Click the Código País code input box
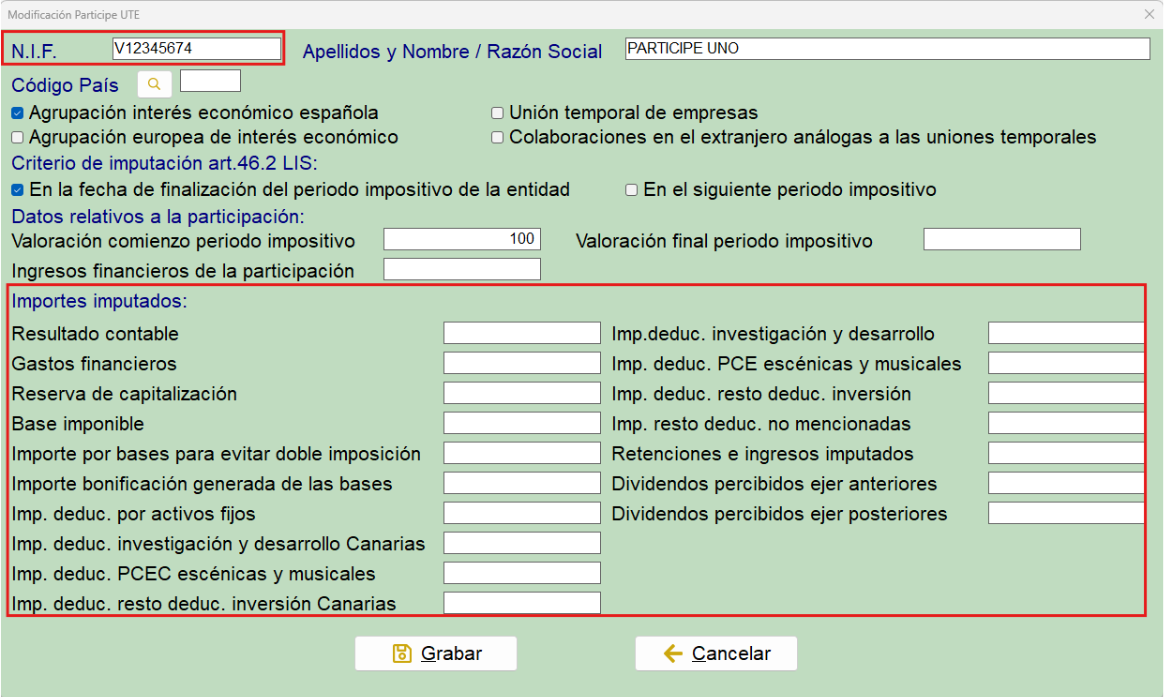The height and width of the screenshot is (697, 1164). pos(210,81)
